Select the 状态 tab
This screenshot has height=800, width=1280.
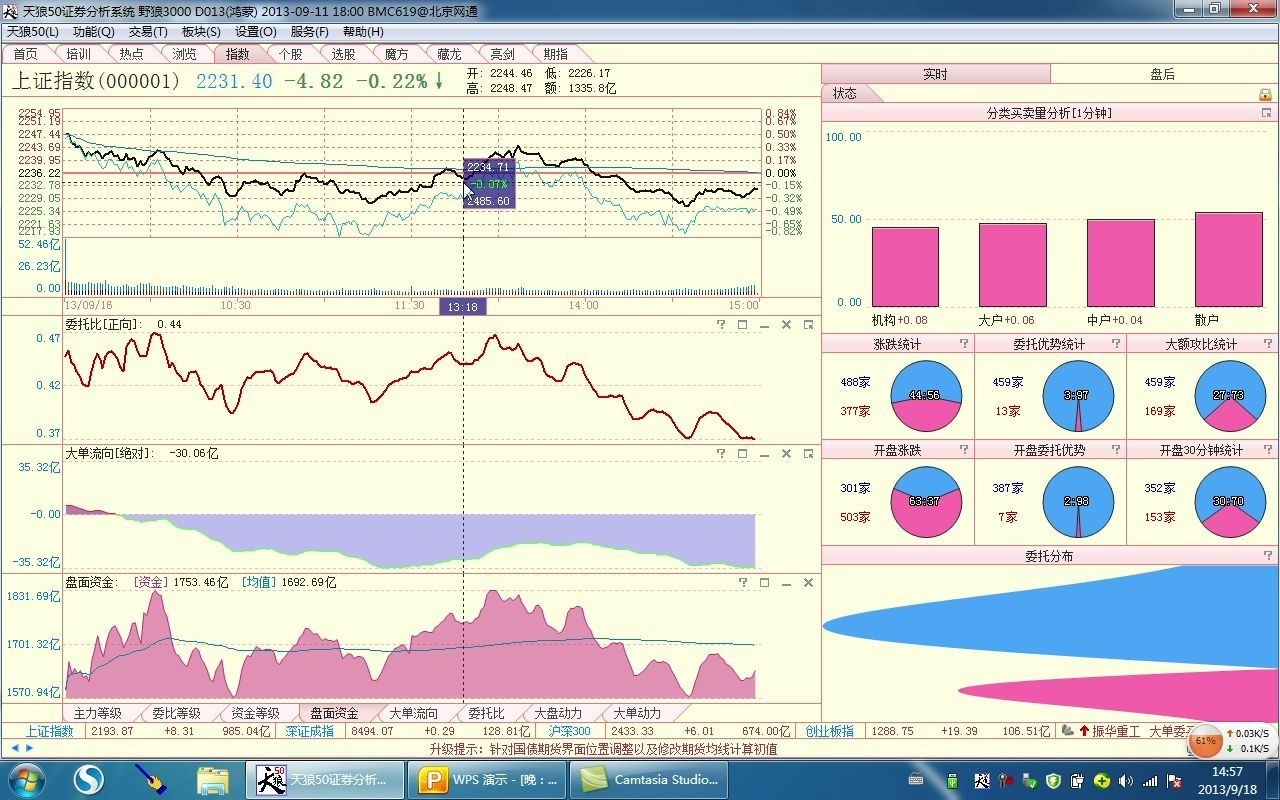tap(845, 93)
